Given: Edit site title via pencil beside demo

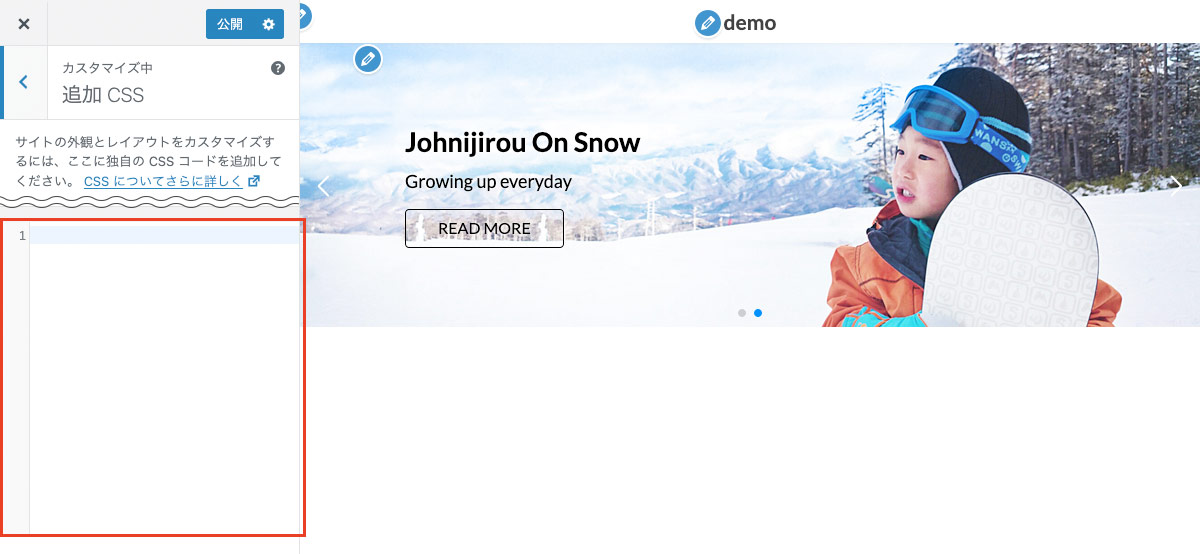Looking at the screenshot, I should pyautogui.click(x=708, y=22).
